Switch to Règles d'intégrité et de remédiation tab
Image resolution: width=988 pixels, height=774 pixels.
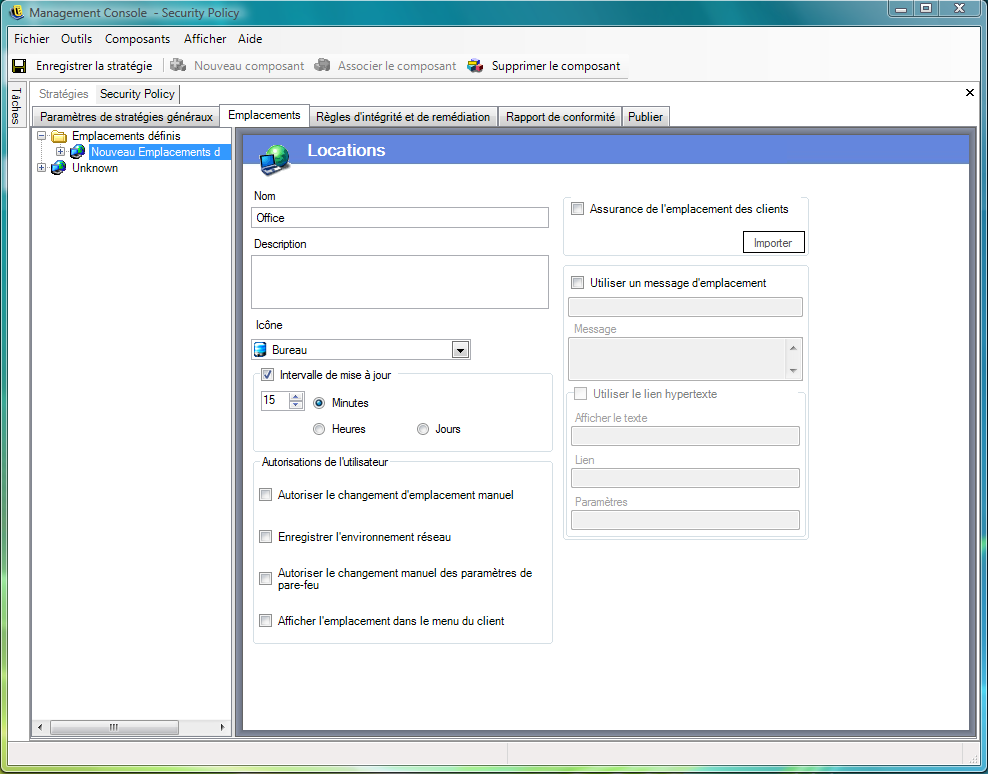pos(403,117)
